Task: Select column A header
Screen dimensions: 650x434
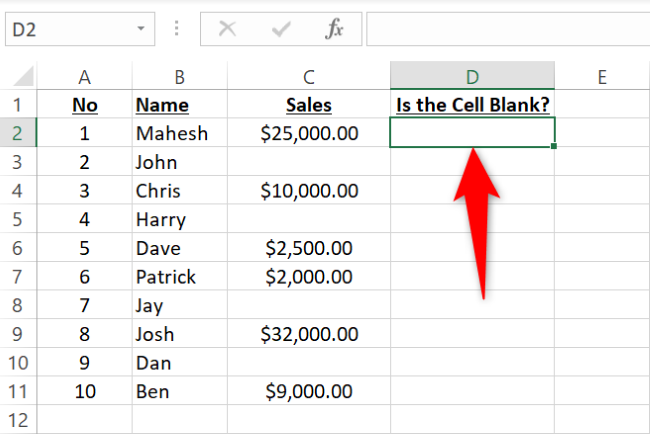Action: coord(83,76)
